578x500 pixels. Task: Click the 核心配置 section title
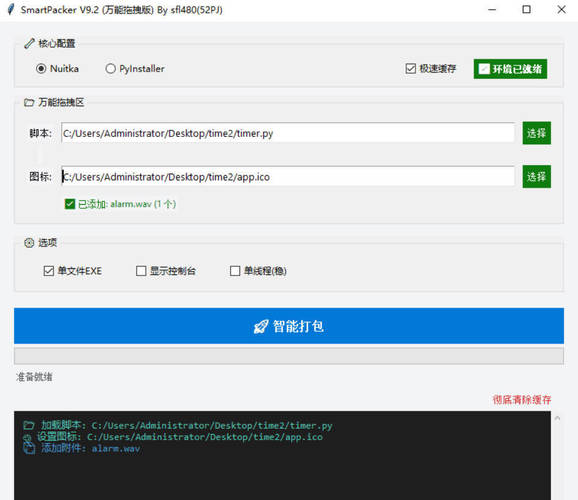pos(57,44)
